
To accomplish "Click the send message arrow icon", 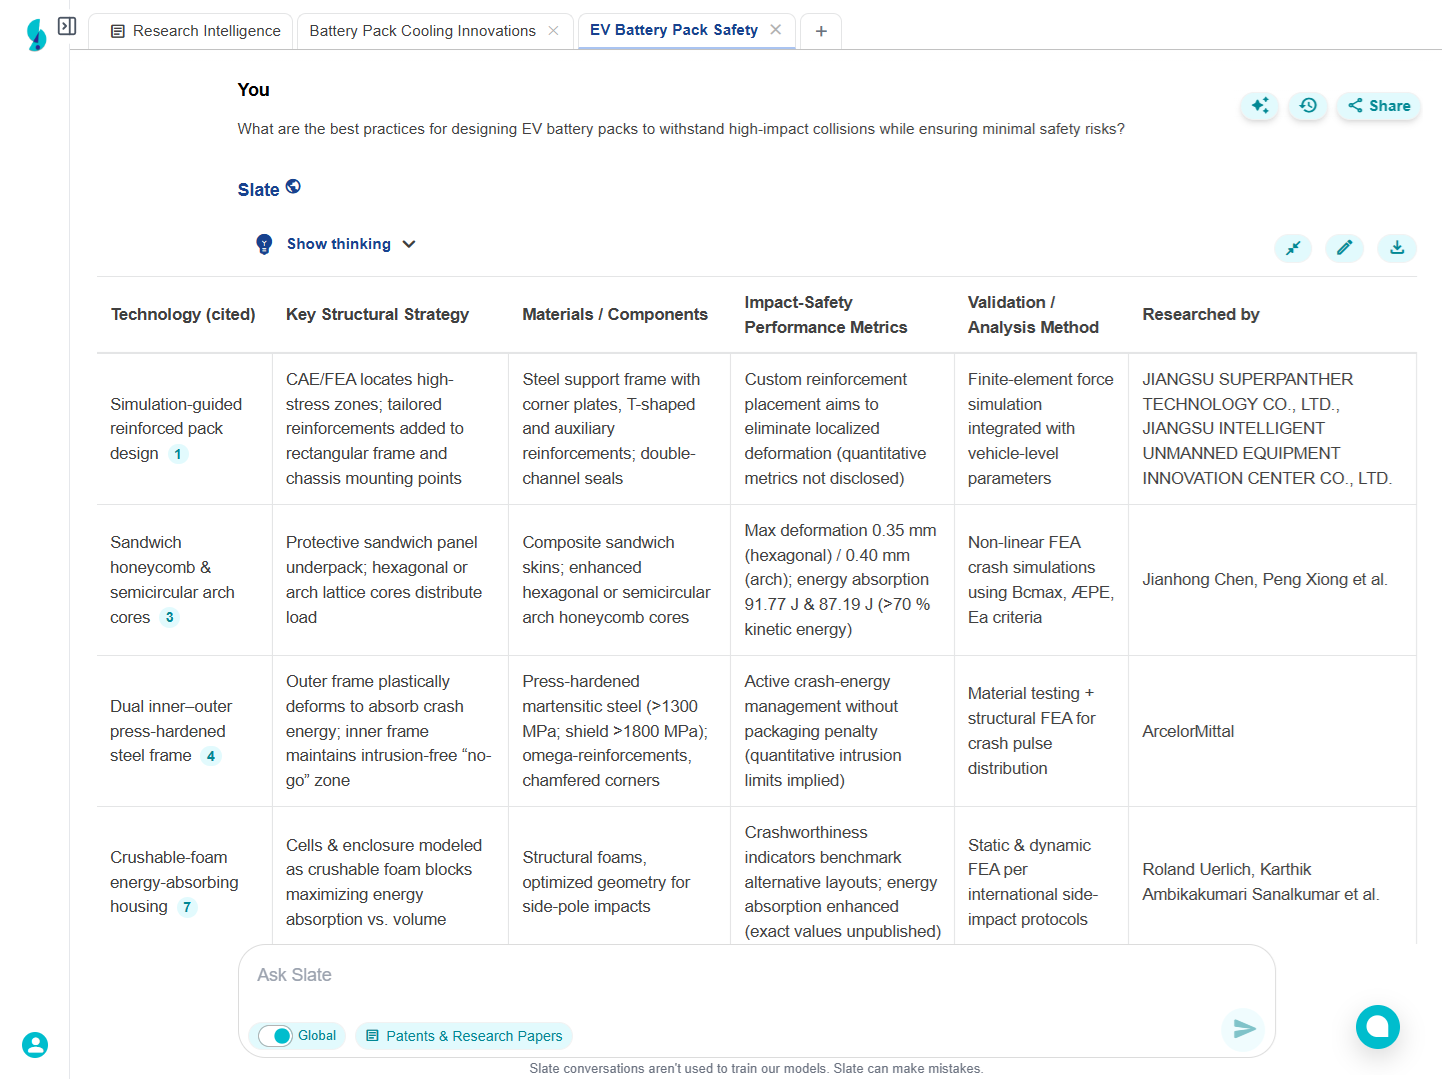I will coord(1243,1028).
